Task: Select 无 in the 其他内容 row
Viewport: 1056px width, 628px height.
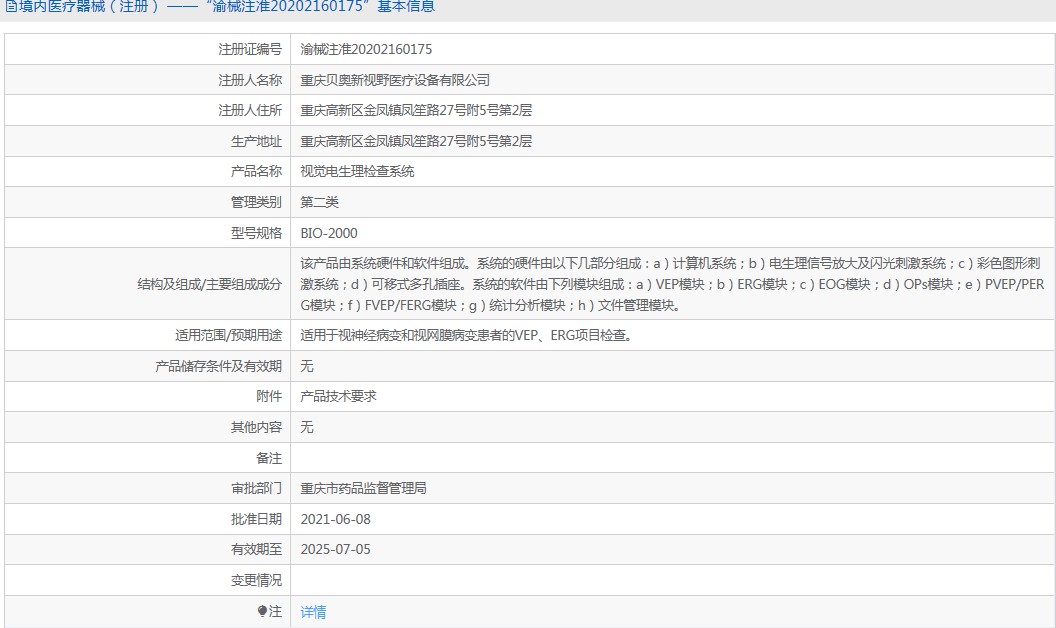Action: pyautogui.click(x=306, y=427)
